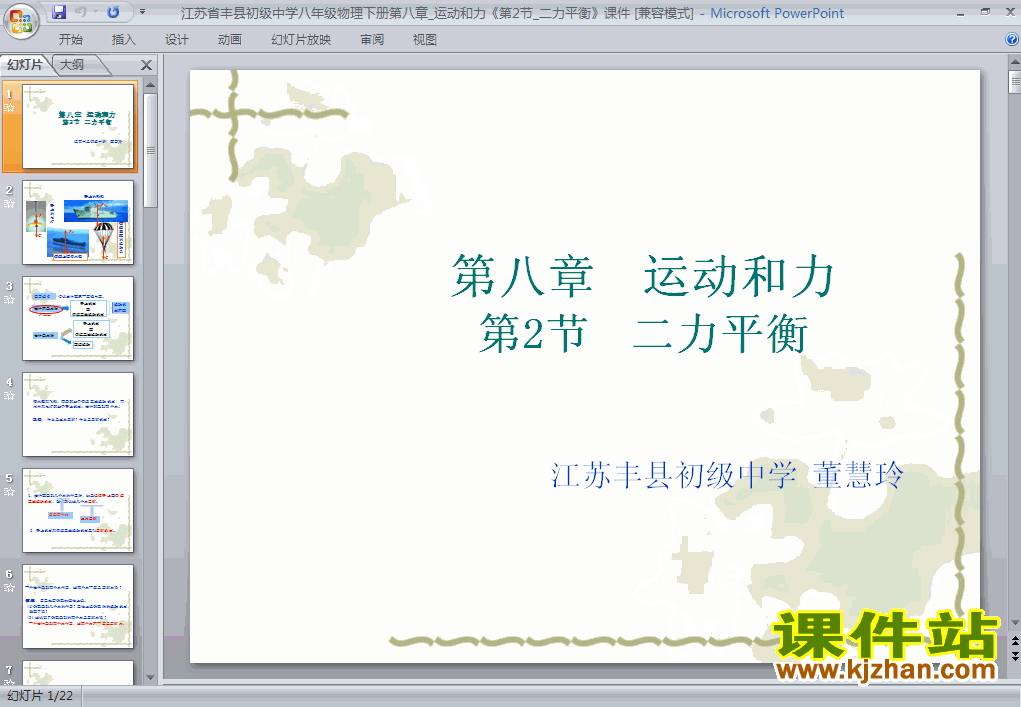Click main editor scroll down arrow
The height and width of the screenshot is (707, 1021).
point(1015,624)
